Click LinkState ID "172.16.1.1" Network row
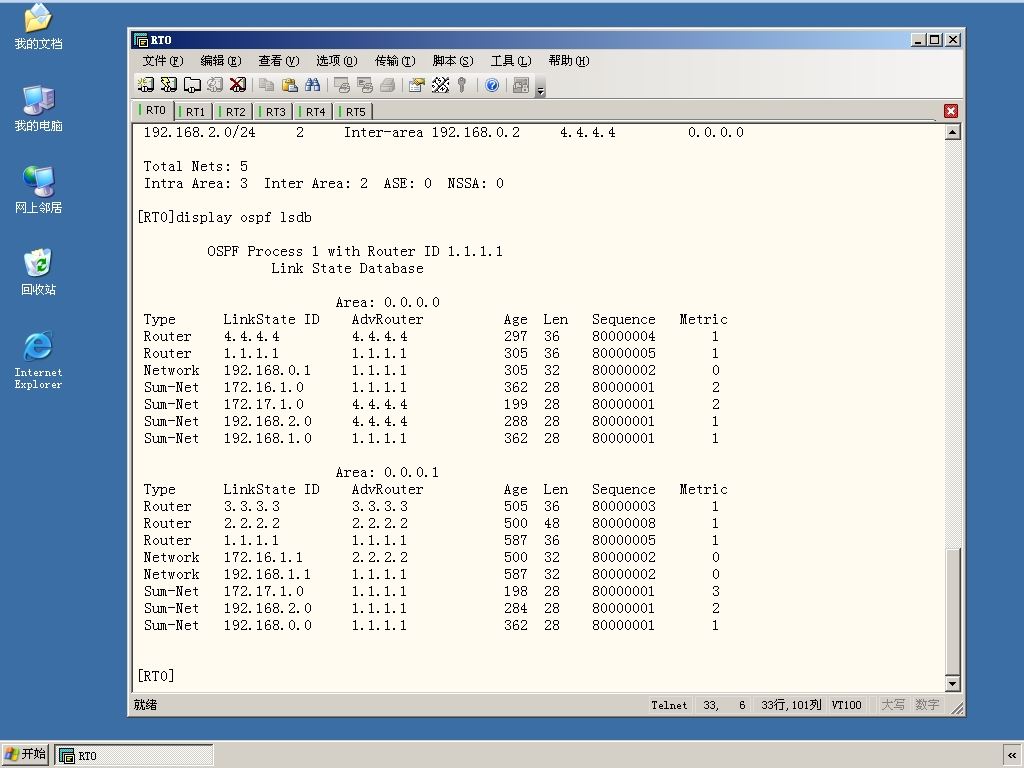The width and height of the screenshot is (1024, 768). click(263, 557)
